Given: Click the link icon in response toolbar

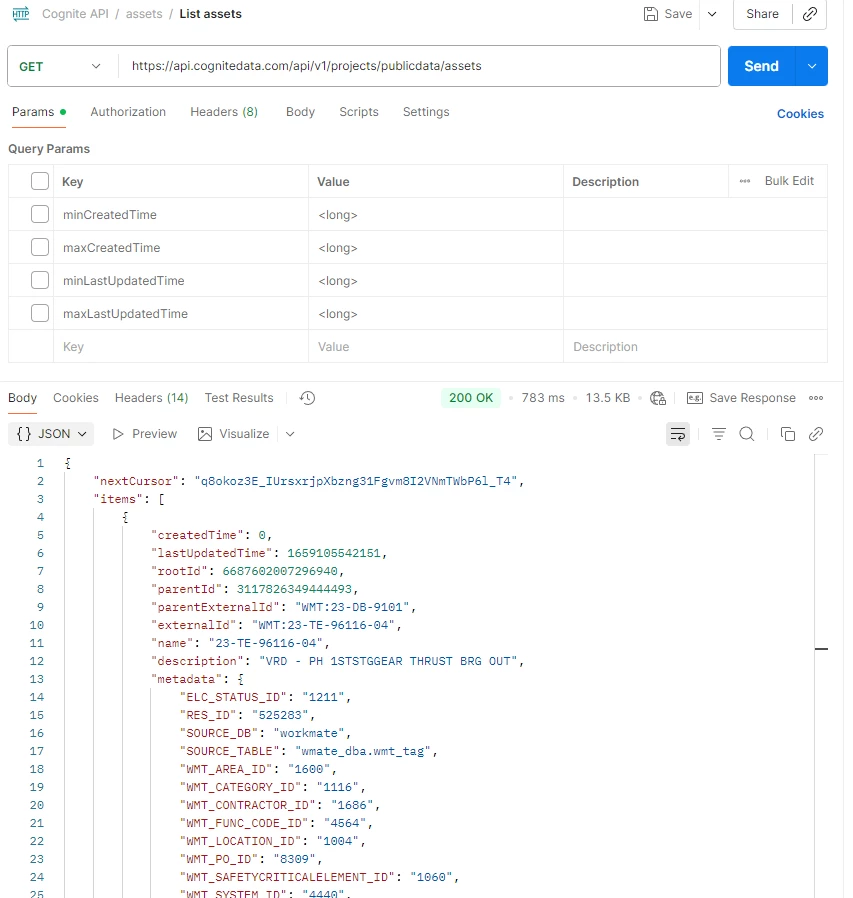Looking at the screenshot, I should click(x=816, y=434).
